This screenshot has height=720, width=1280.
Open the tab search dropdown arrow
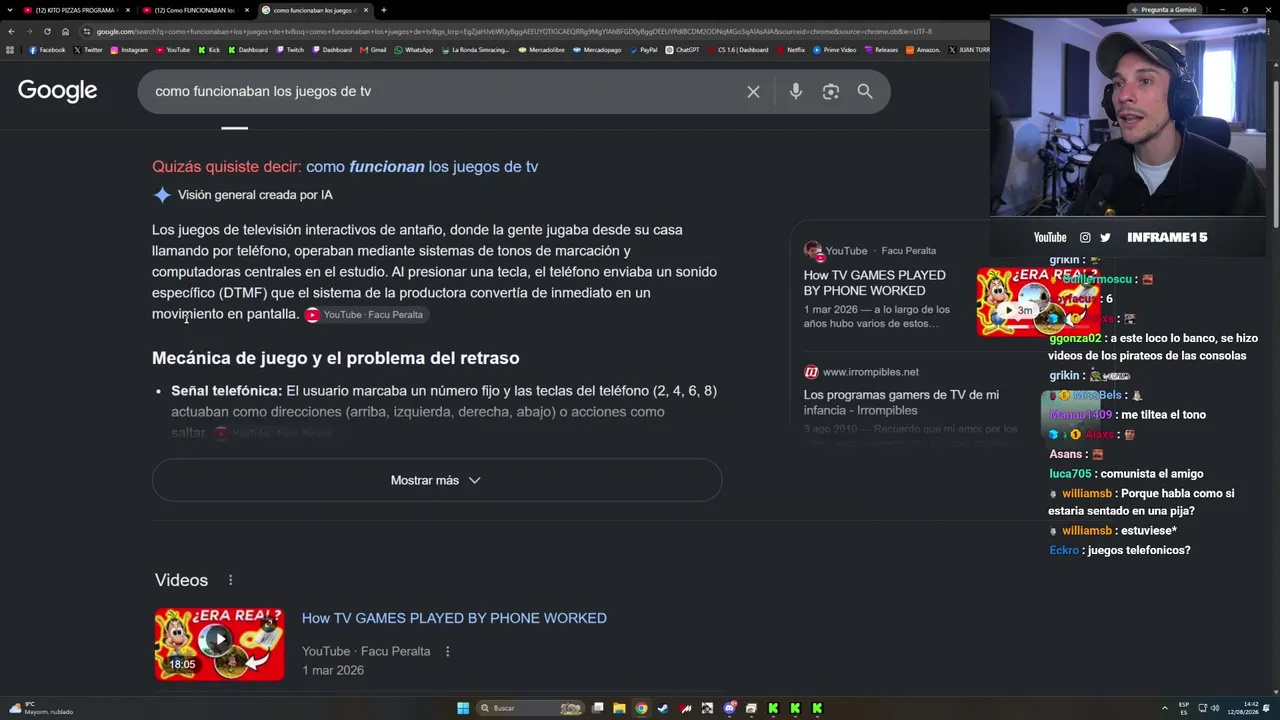pyautogui.click(x=9, y=10)
